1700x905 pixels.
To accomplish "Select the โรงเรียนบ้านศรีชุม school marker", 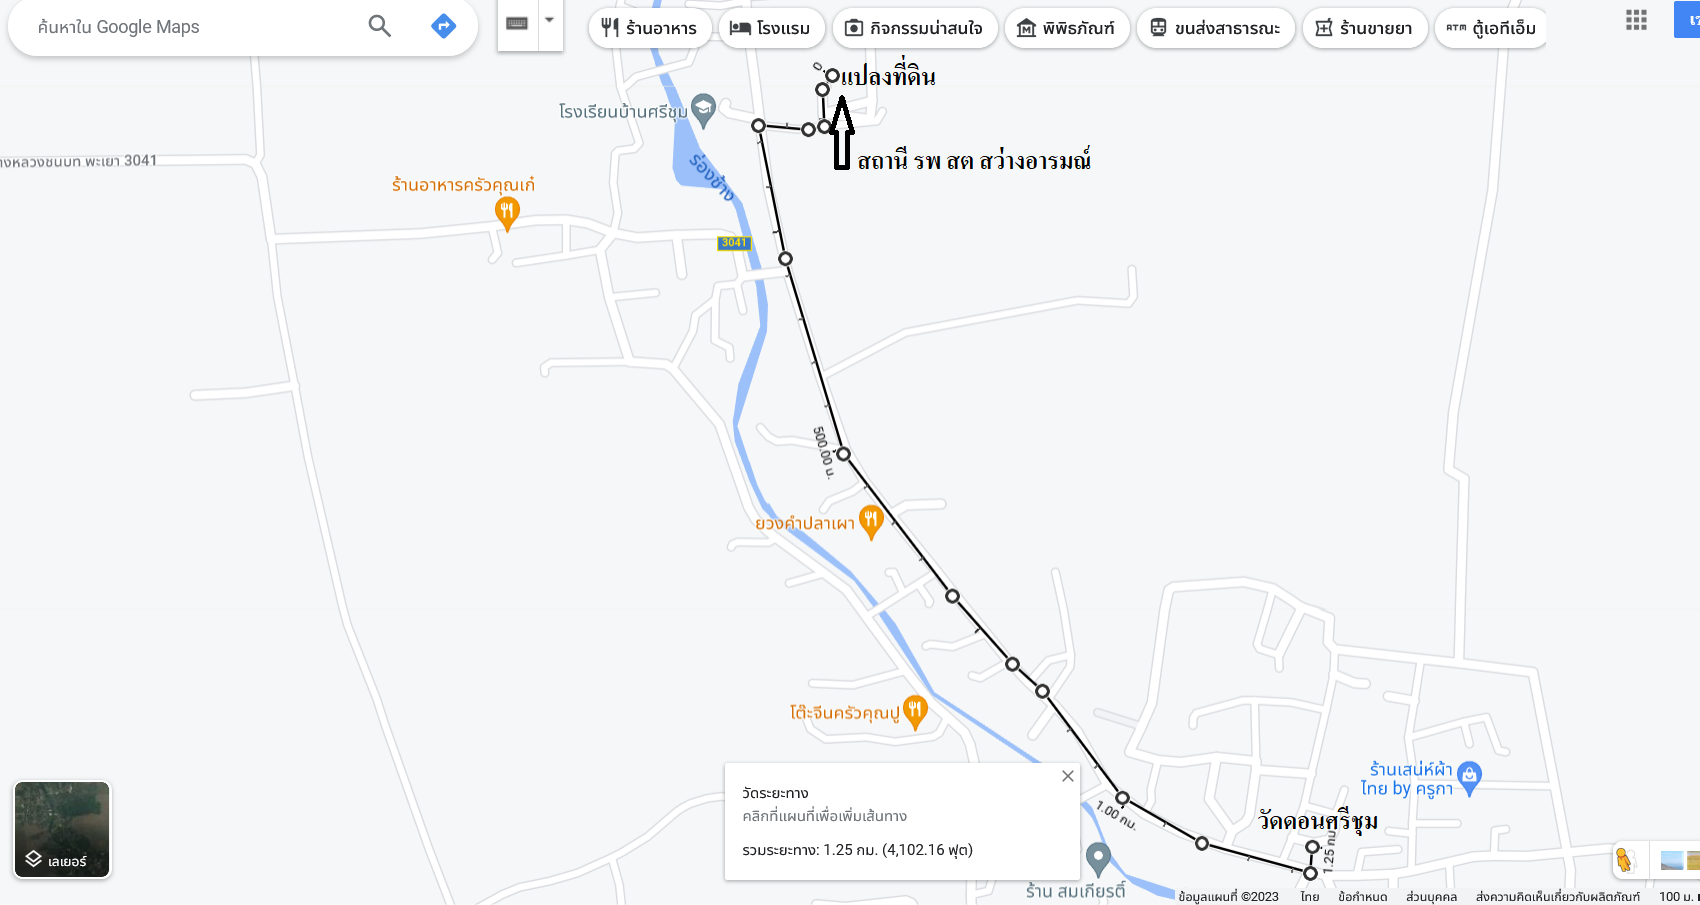I will click(x=704, y=111).
